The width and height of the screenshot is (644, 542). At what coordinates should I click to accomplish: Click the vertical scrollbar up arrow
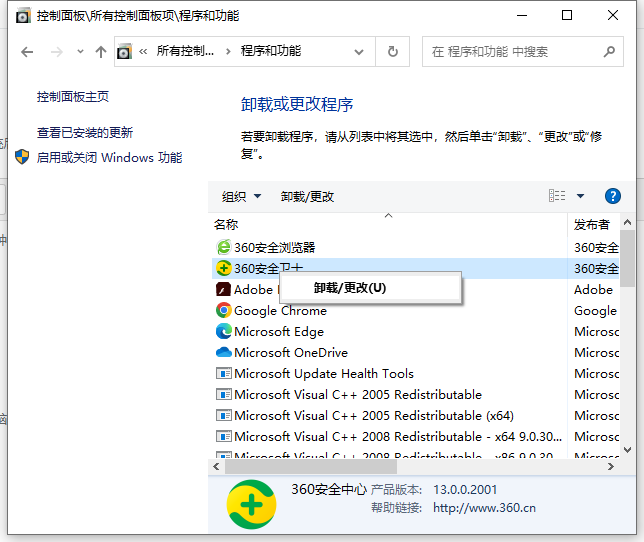(x=627, y=223)
